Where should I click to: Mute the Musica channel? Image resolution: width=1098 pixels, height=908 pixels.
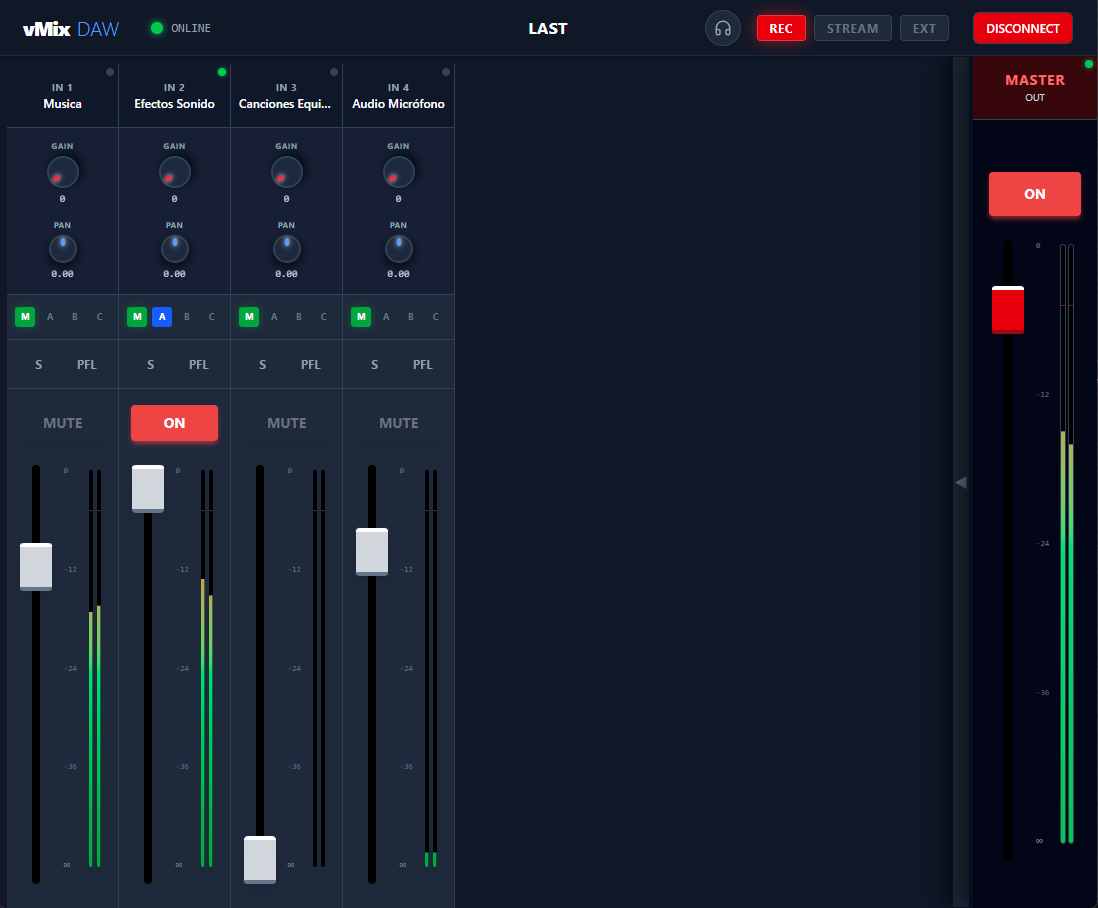62,423
